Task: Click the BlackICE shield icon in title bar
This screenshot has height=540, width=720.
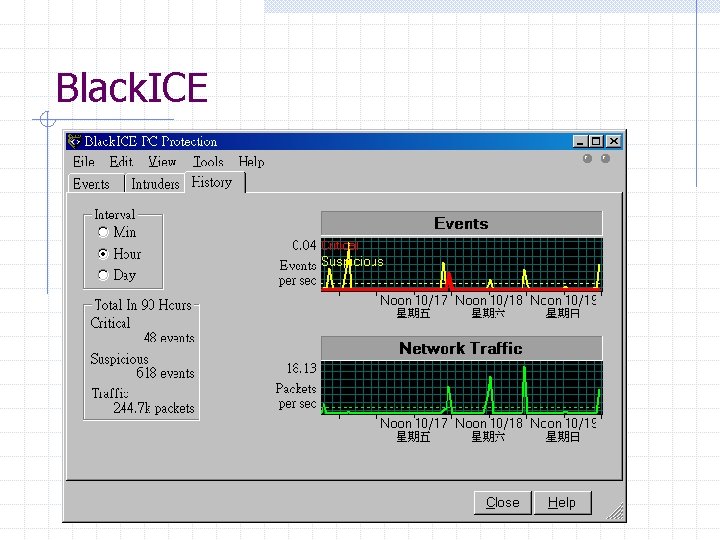Action: pos(74,141)
